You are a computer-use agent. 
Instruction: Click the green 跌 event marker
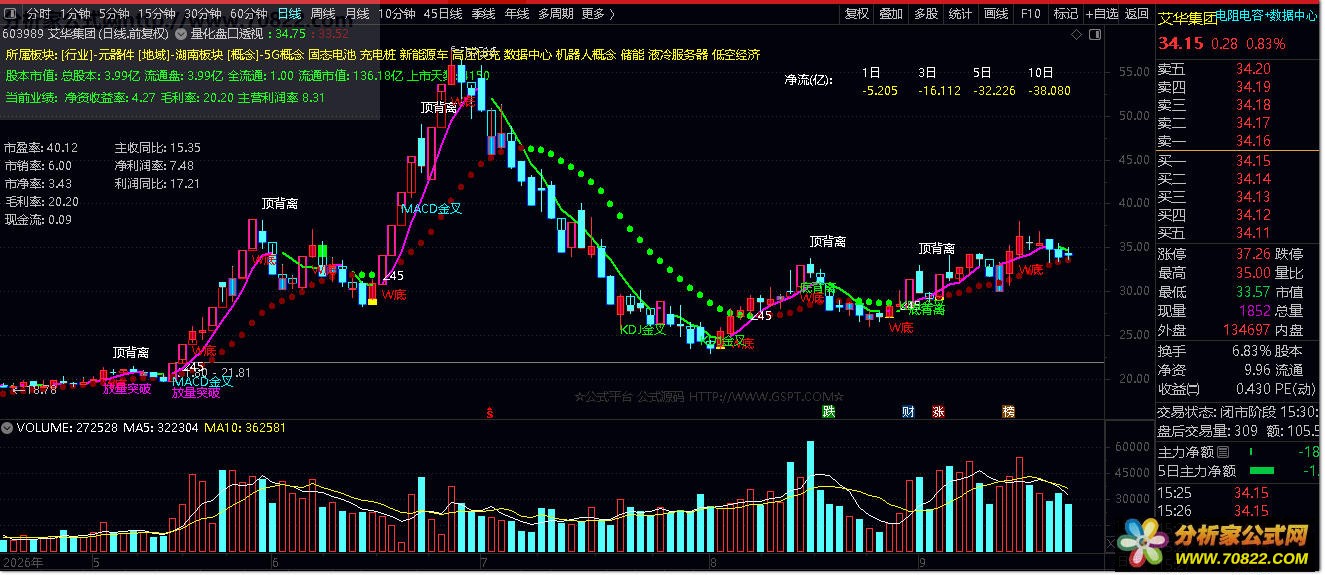[x=828, y=411]
